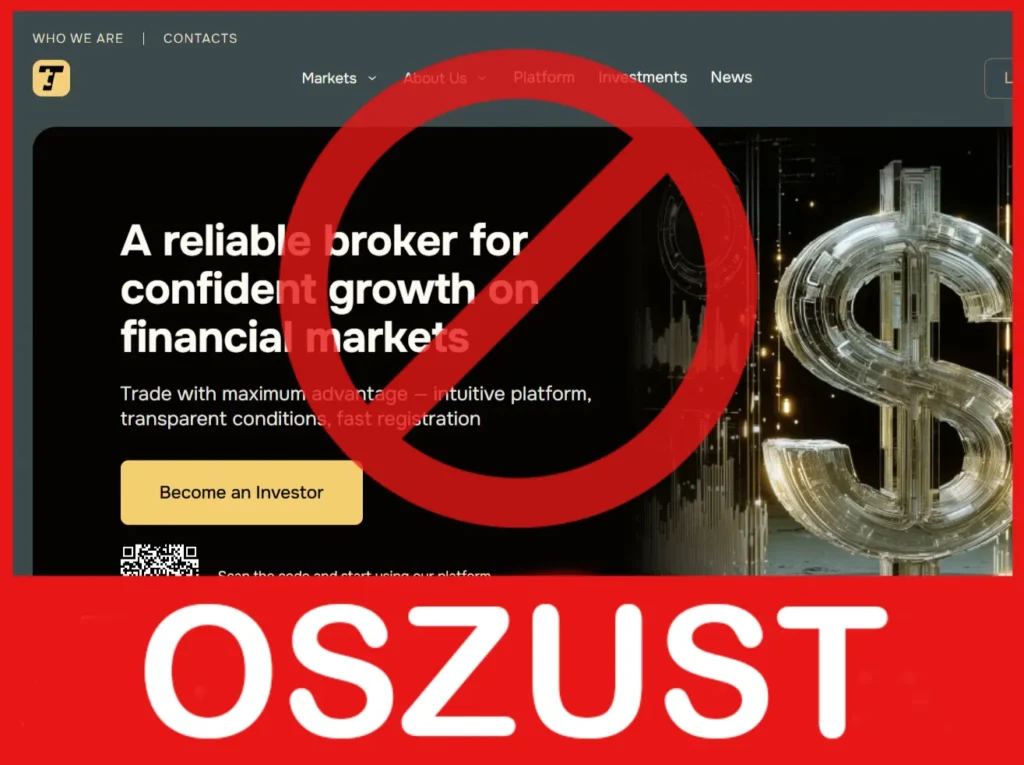Click the Become an Investor button
Image resolution: width=1024 pixels, height=765 pixels.
[242, 493]
